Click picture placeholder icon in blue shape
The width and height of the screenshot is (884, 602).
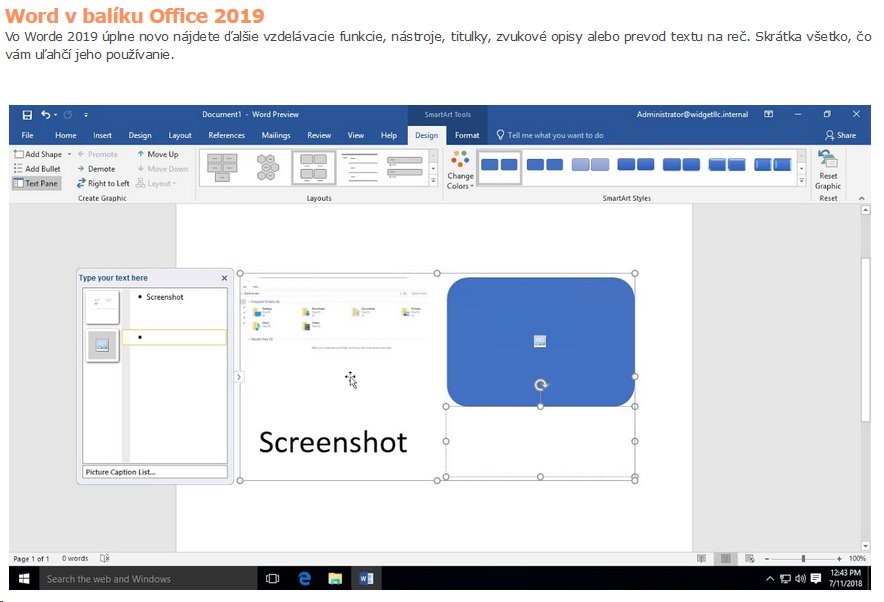(x=540, y=342)
